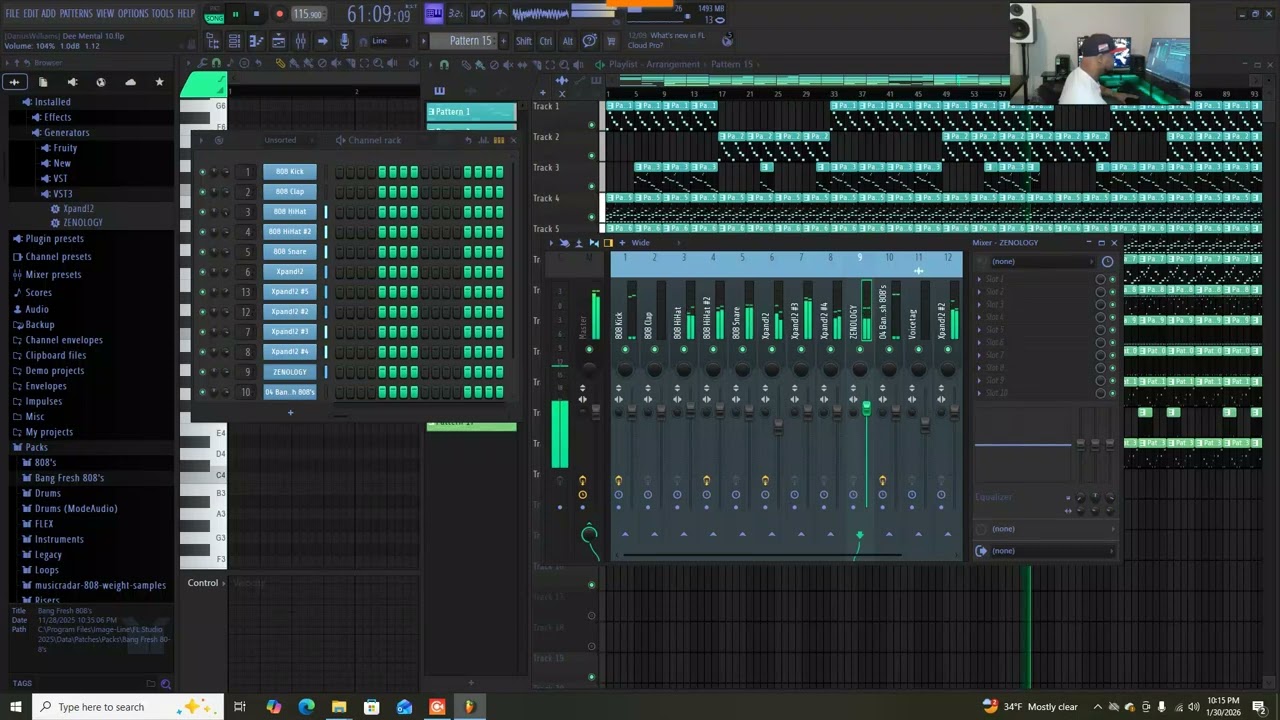The width and height of the screenshot is (1280, 720).
Task: Mute the Master mixer track green light
Action: point(589,350)
